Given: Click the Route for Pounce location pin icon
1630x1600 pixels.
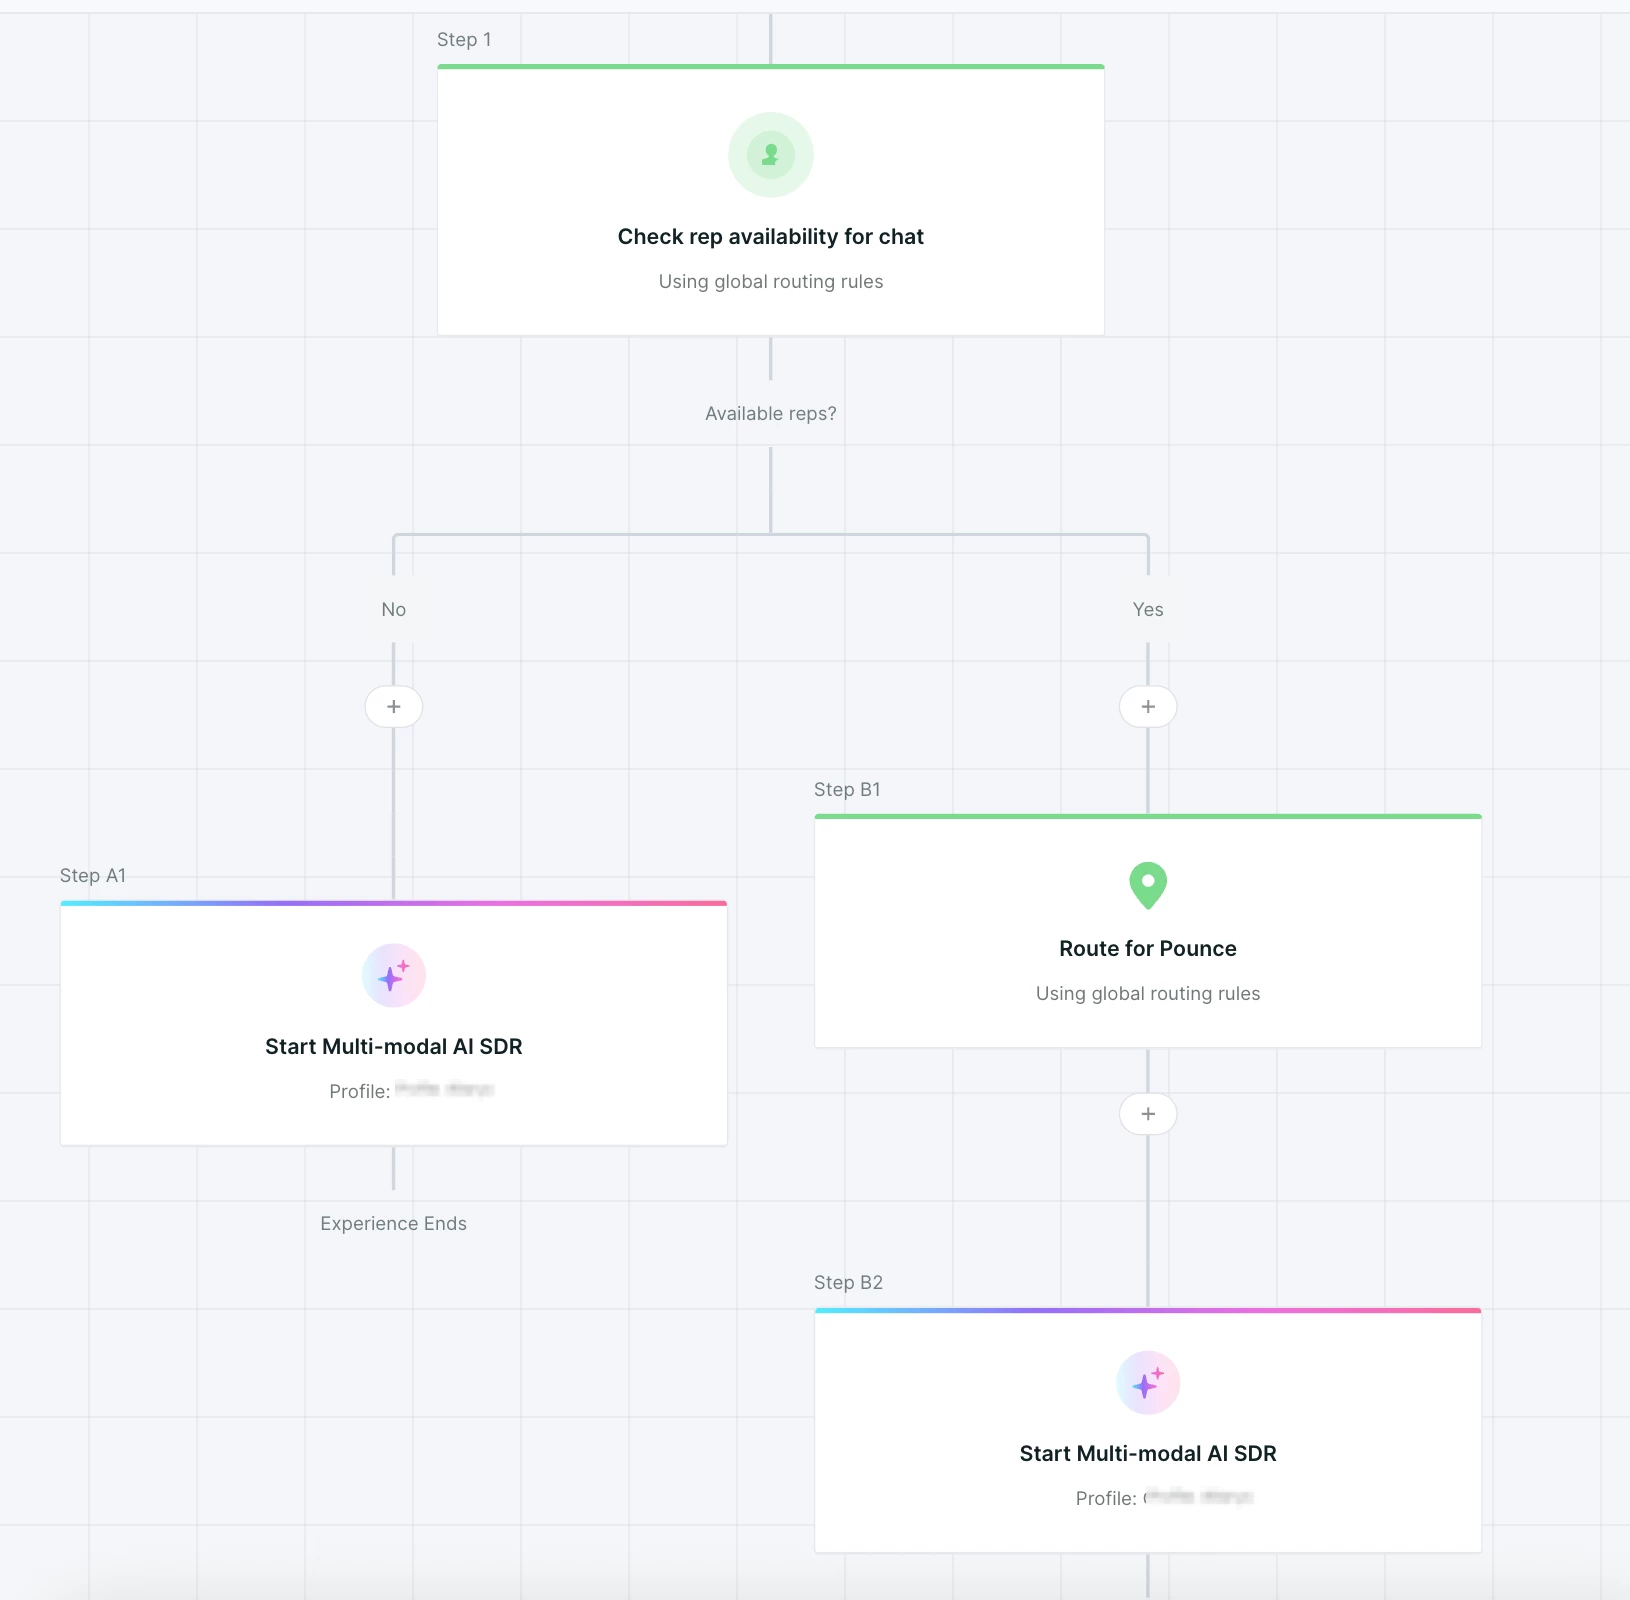Looking at the screenshot, I should pos(1148,885).
